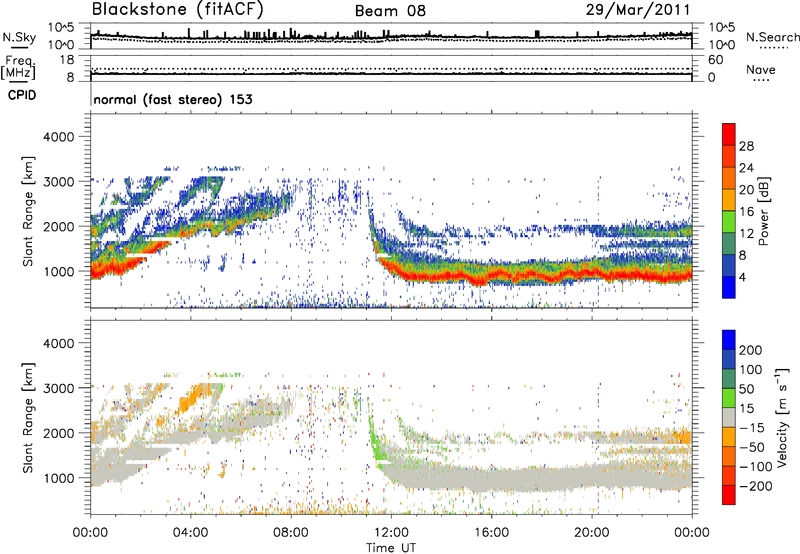Image resolution: width=800 pixels, height=554 pixels.
Task: Click the '08:00' time axis label
Action: 291,533
